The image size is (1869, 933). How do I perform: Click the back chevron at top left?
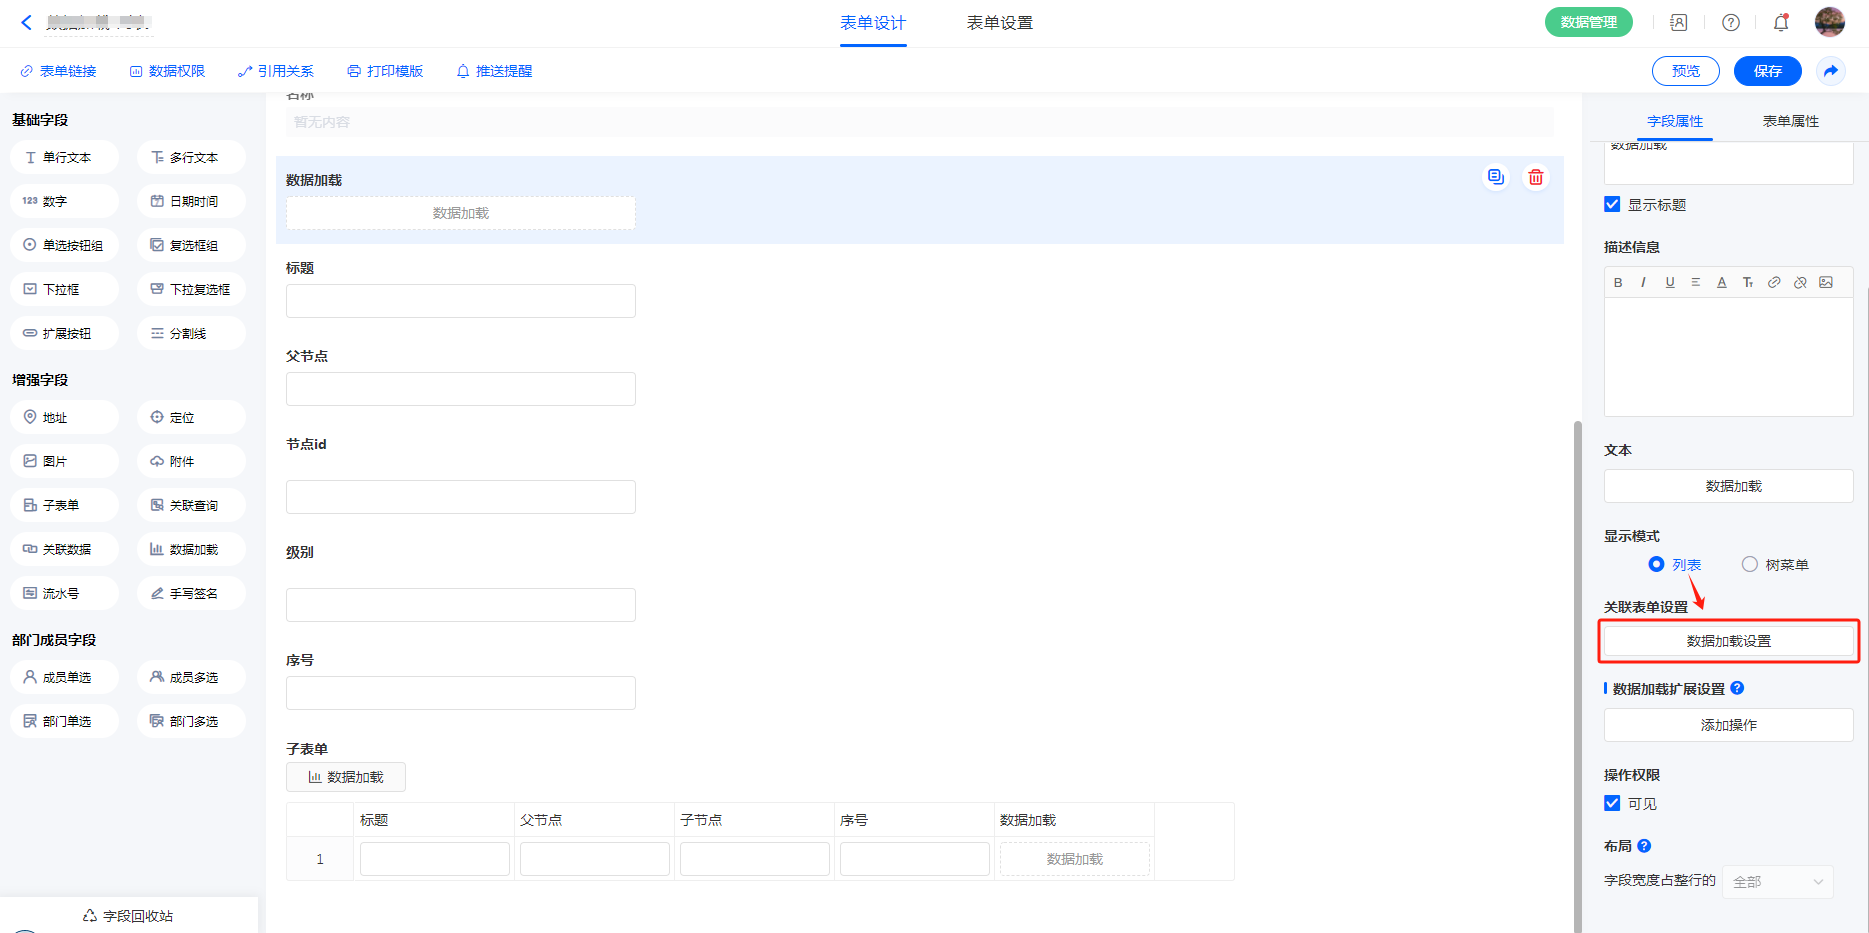tap(27, 22)
